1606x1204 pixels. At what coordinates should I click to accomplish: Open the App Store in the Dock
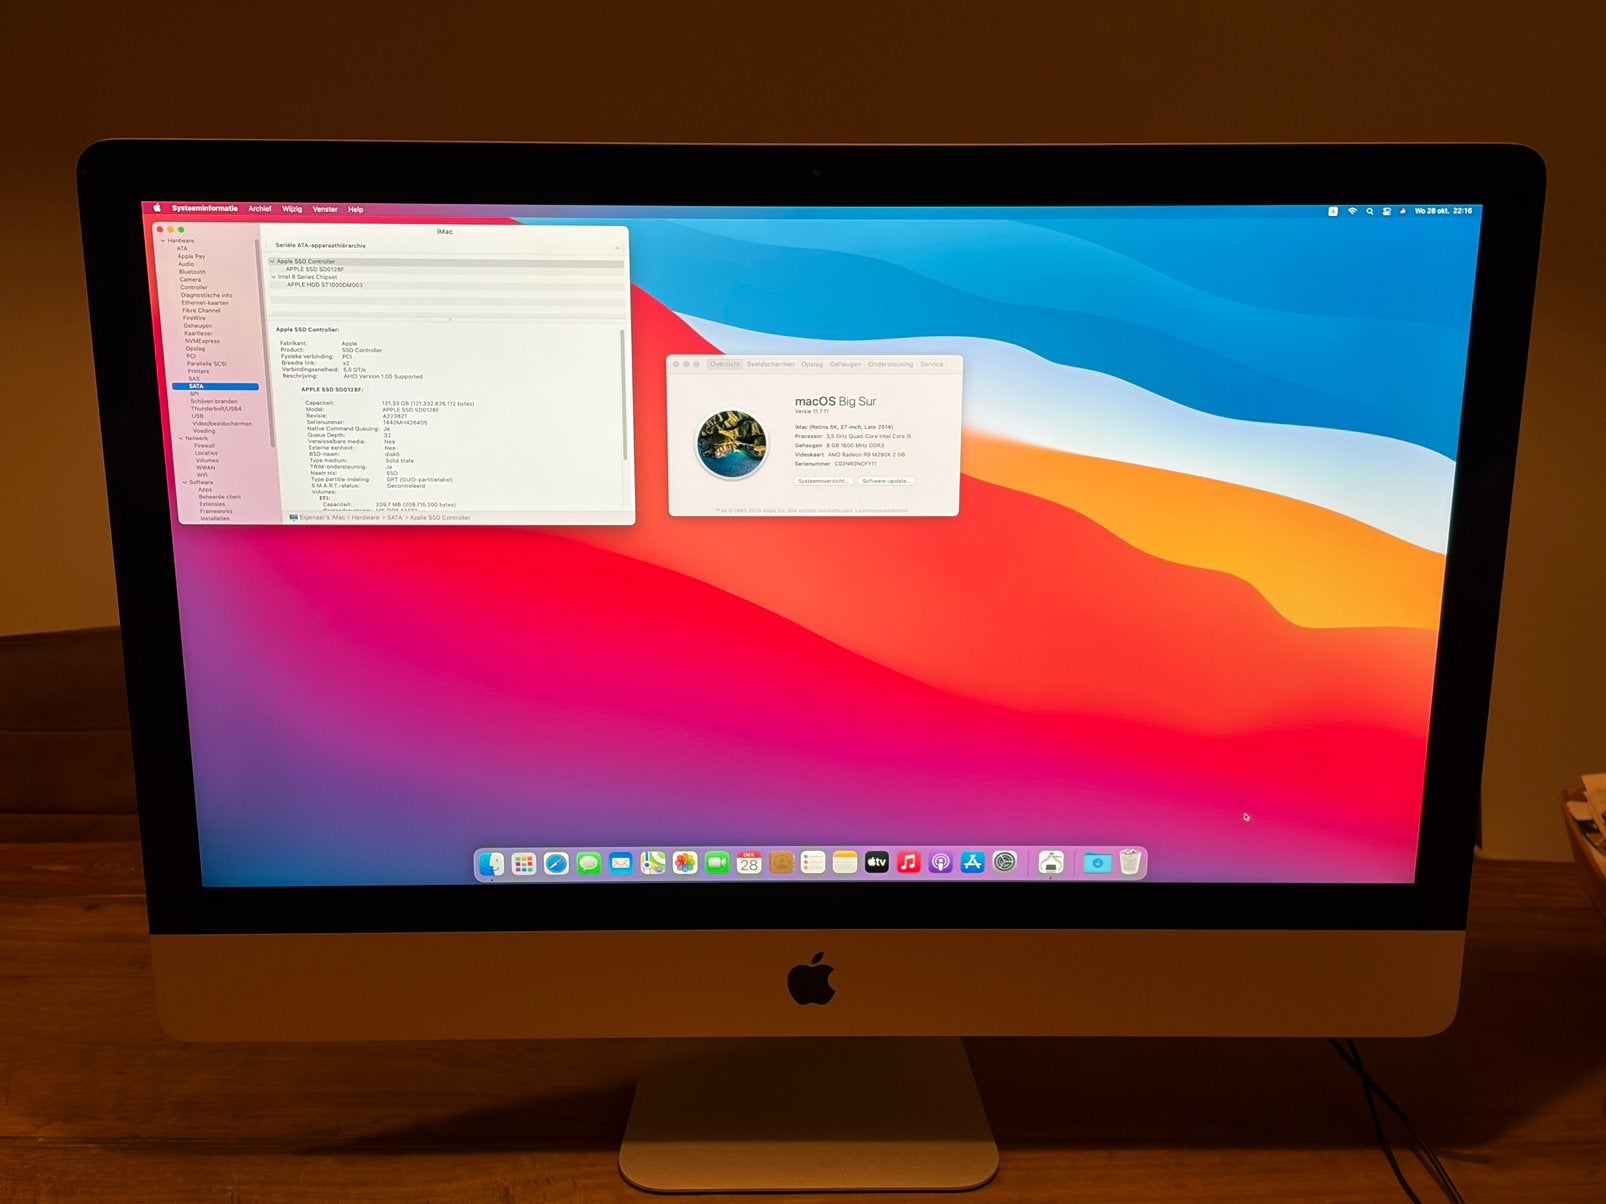click(x=972, y=863)
